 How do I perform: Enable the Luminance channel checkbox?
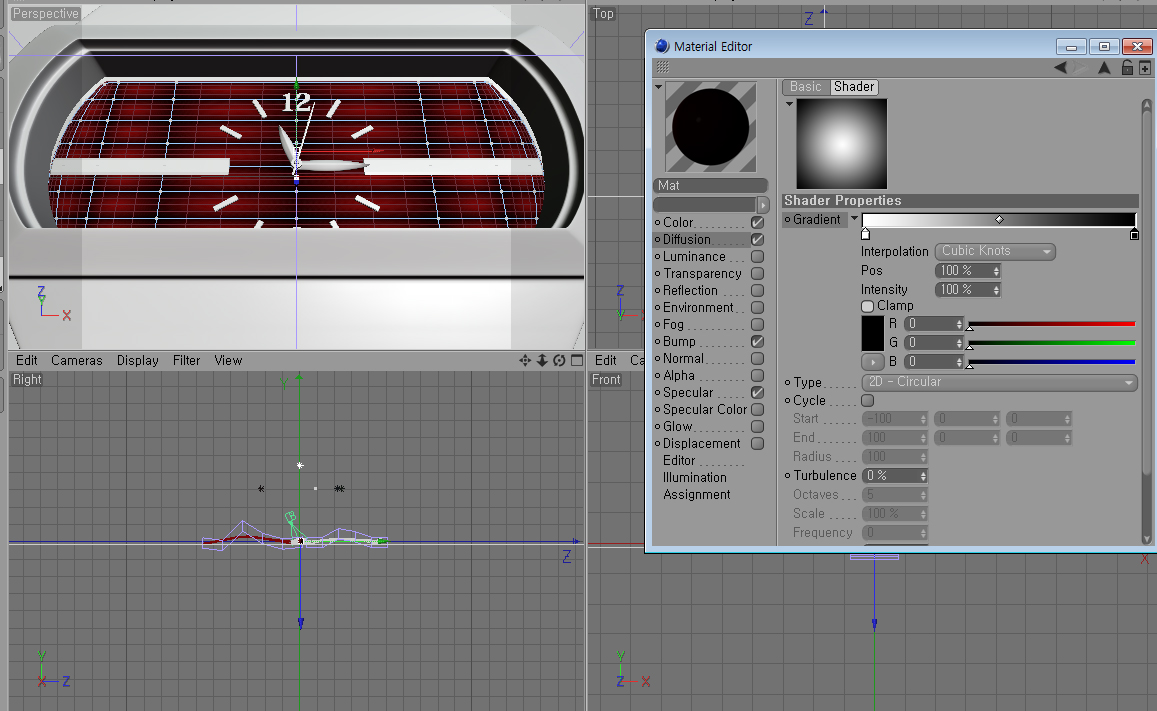click(x=757, y=257)
